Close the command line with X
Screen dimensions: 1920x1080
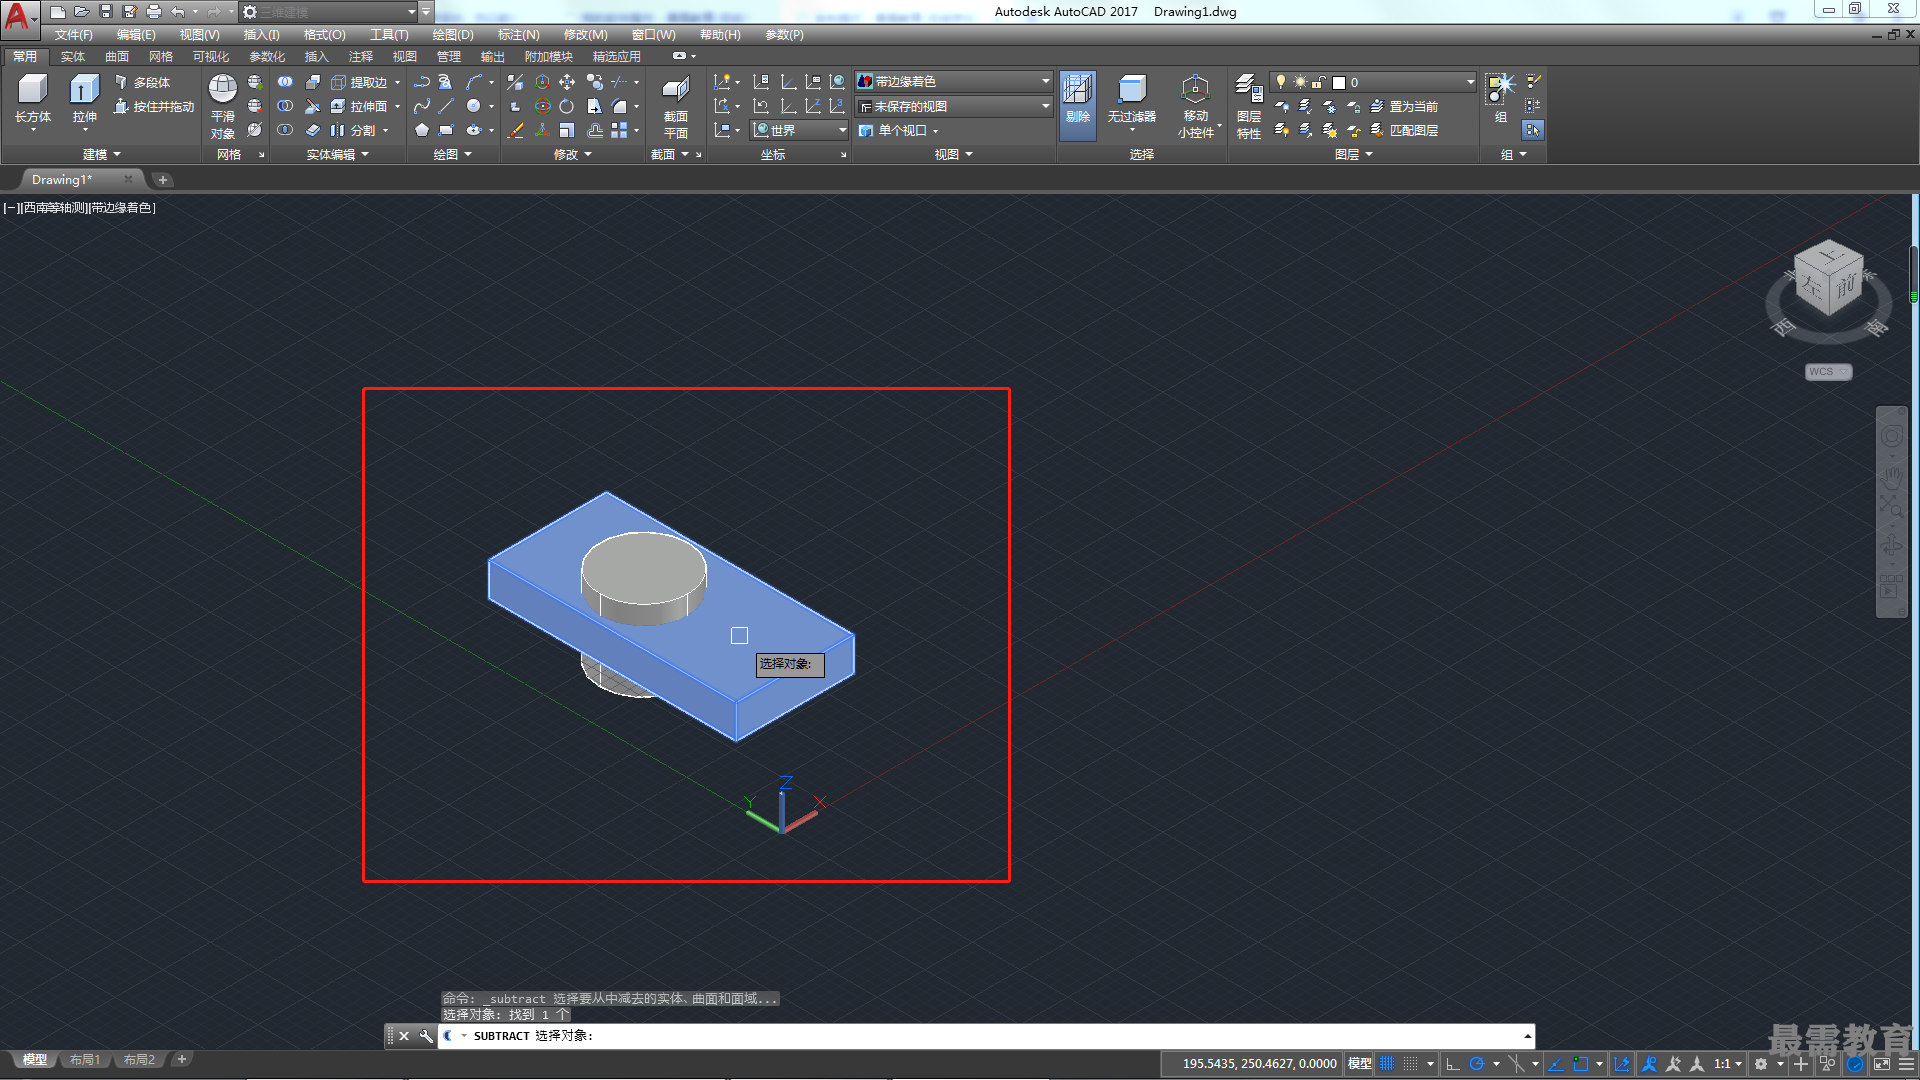click(404, 1036)
